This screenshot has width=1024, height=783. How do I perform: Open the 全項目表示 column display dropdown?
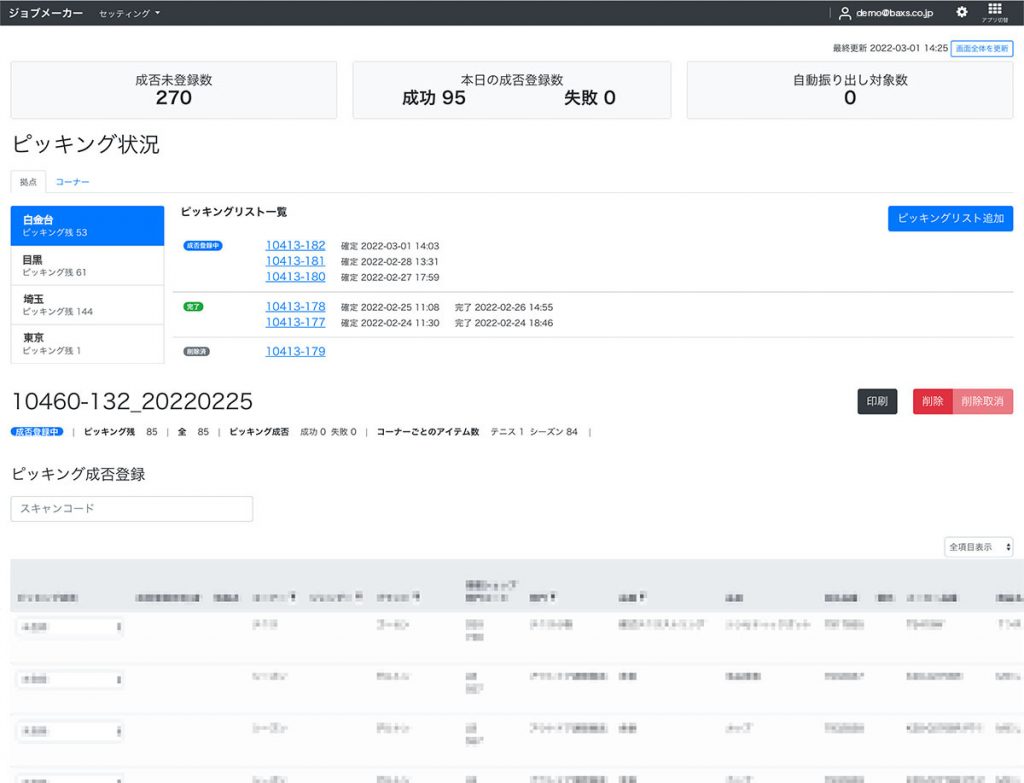[977, 547]
